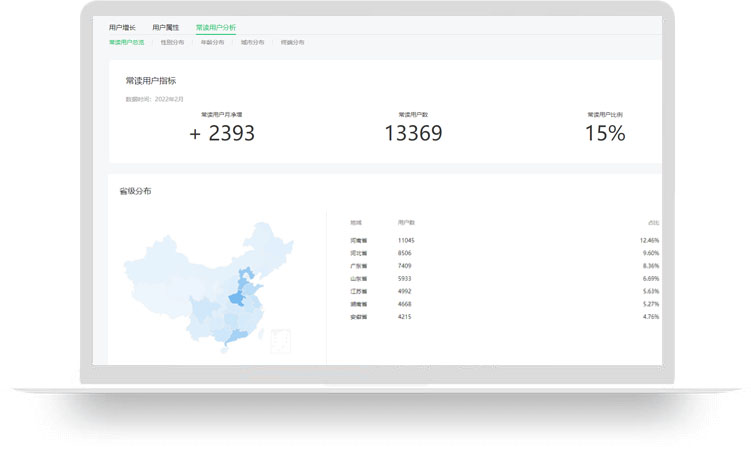Image resolution: width=751 pixels, height=462 pixels.
Task: View the 年龄分布 sub-tab
Action: point(213,43)
